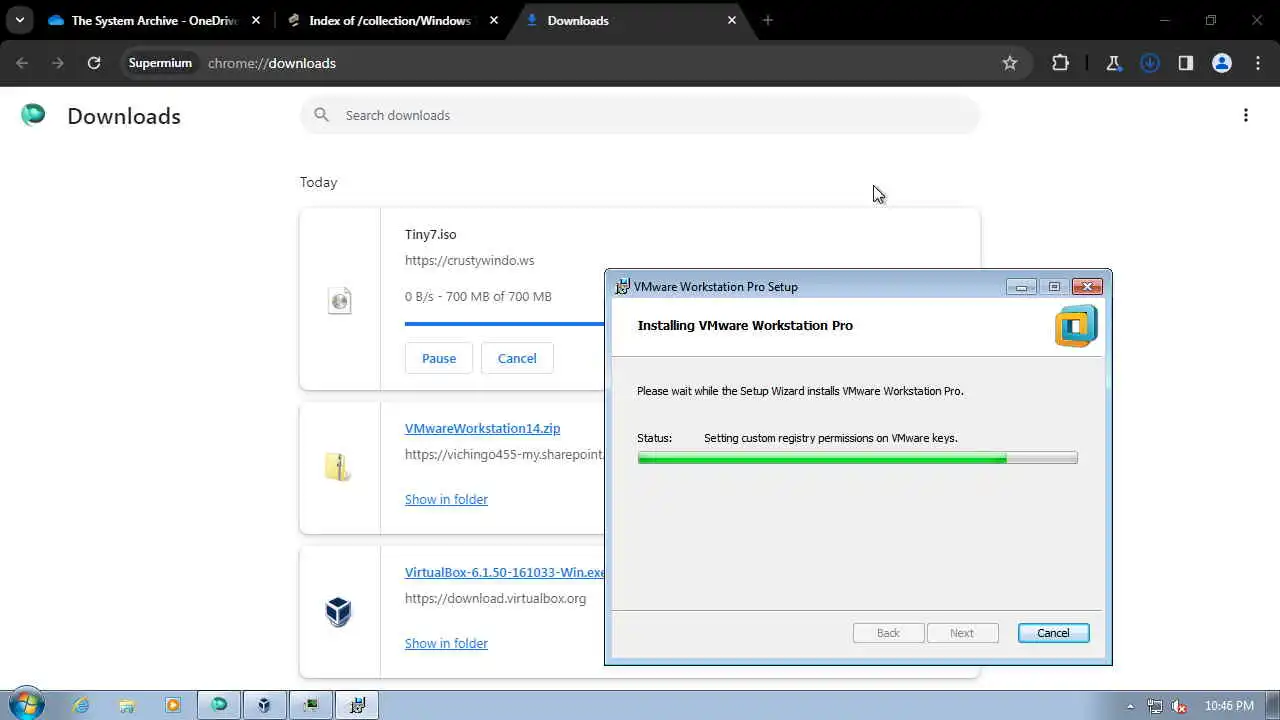Show hidden system tray icons

1131,706
